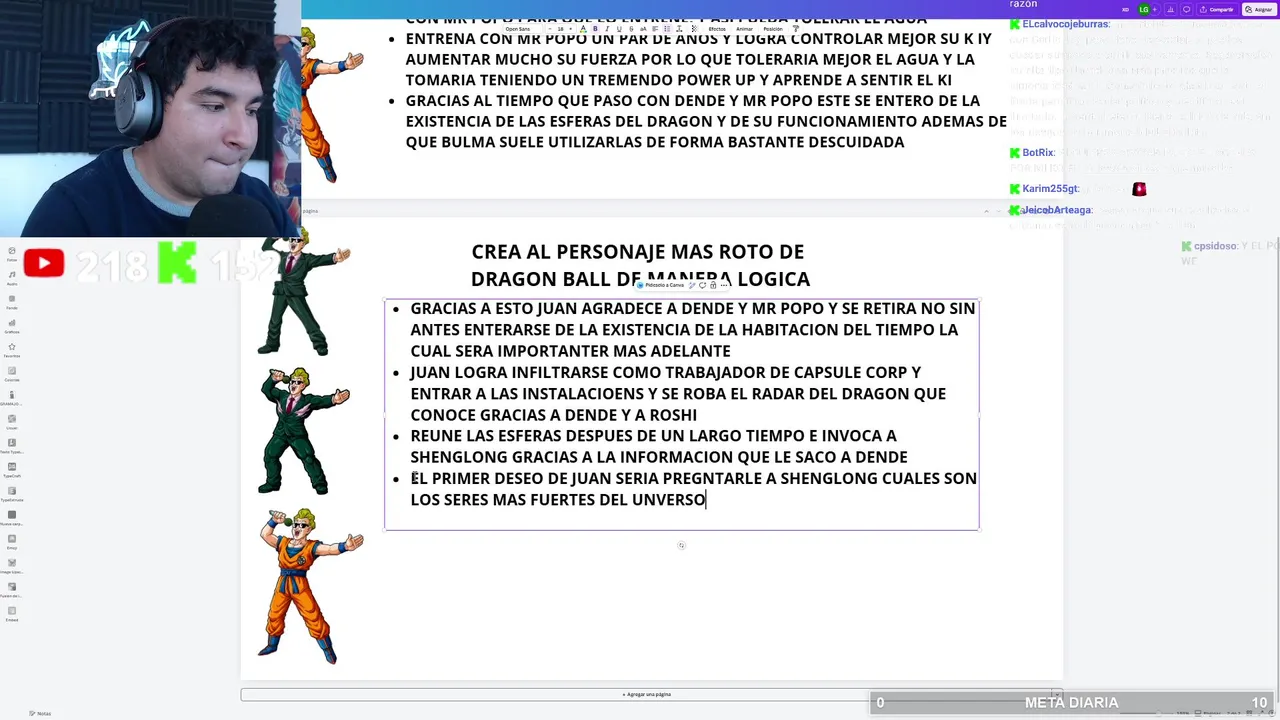Open the Colorize app in sidebar
Viewport: 1280px width, 720px height.
(12, 372)
